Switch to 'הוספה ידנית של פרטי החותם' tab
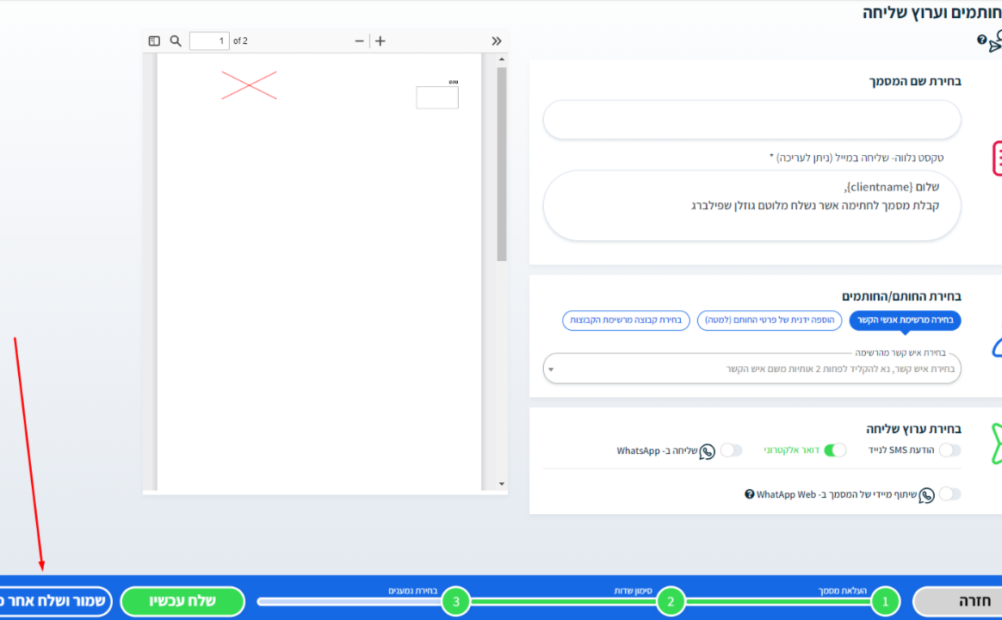 coord(769,320)
